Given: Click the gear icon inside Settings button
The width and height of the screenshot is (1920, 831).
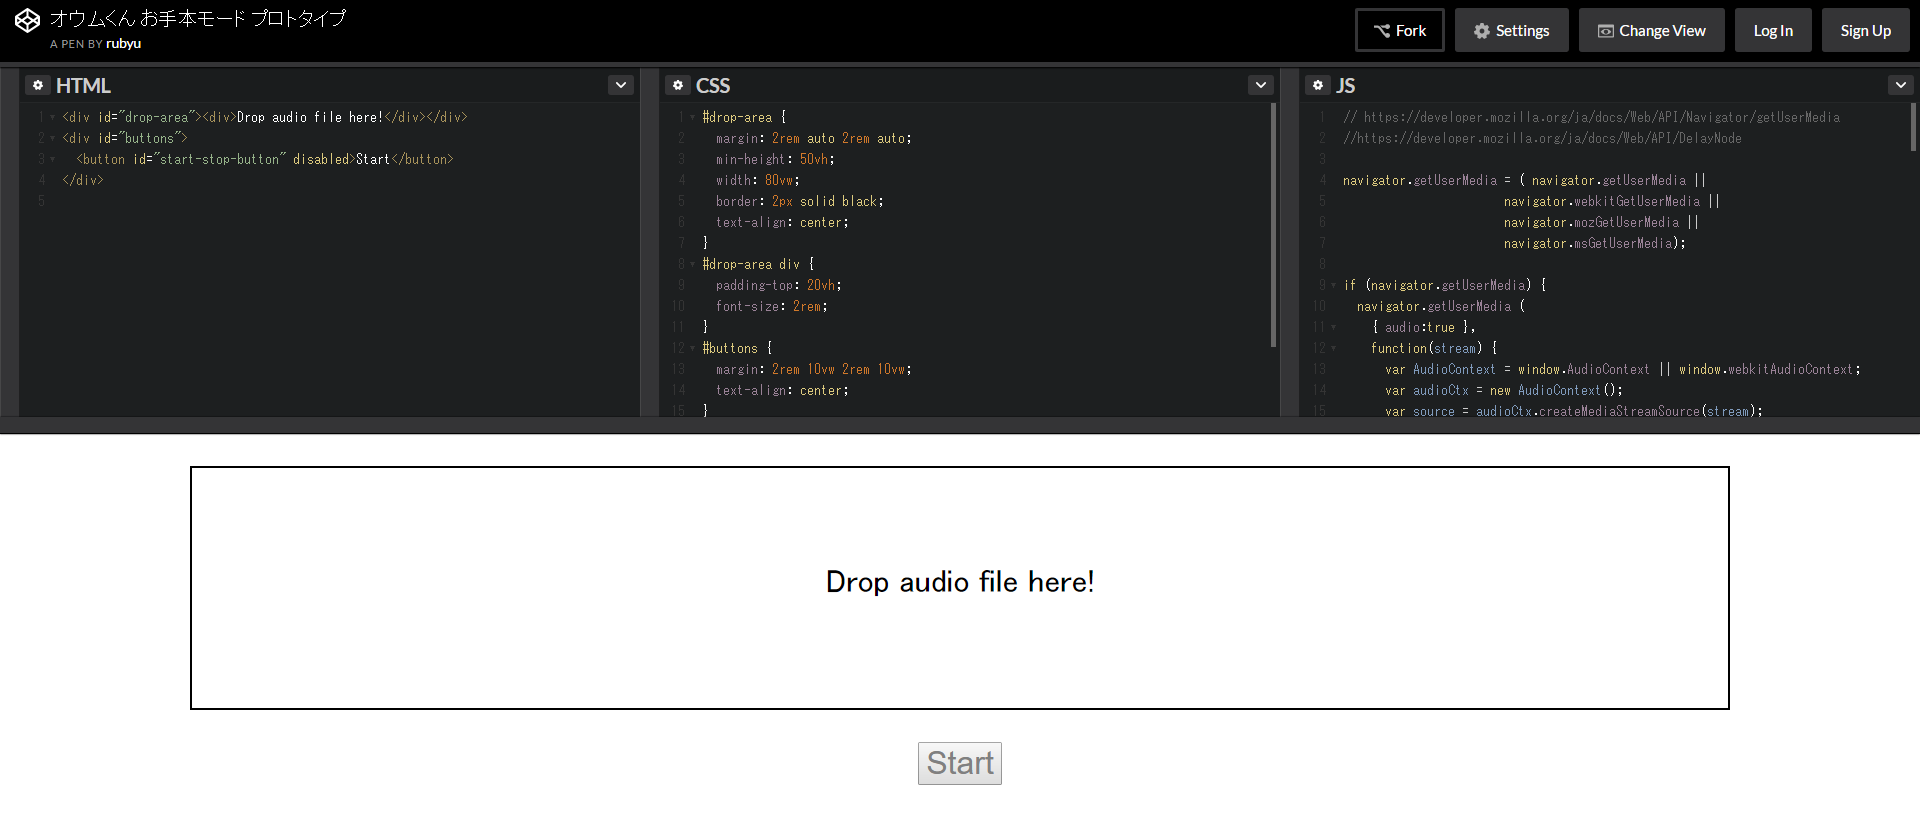Looking at the screenshot, I should click(x=1482, y=31).
